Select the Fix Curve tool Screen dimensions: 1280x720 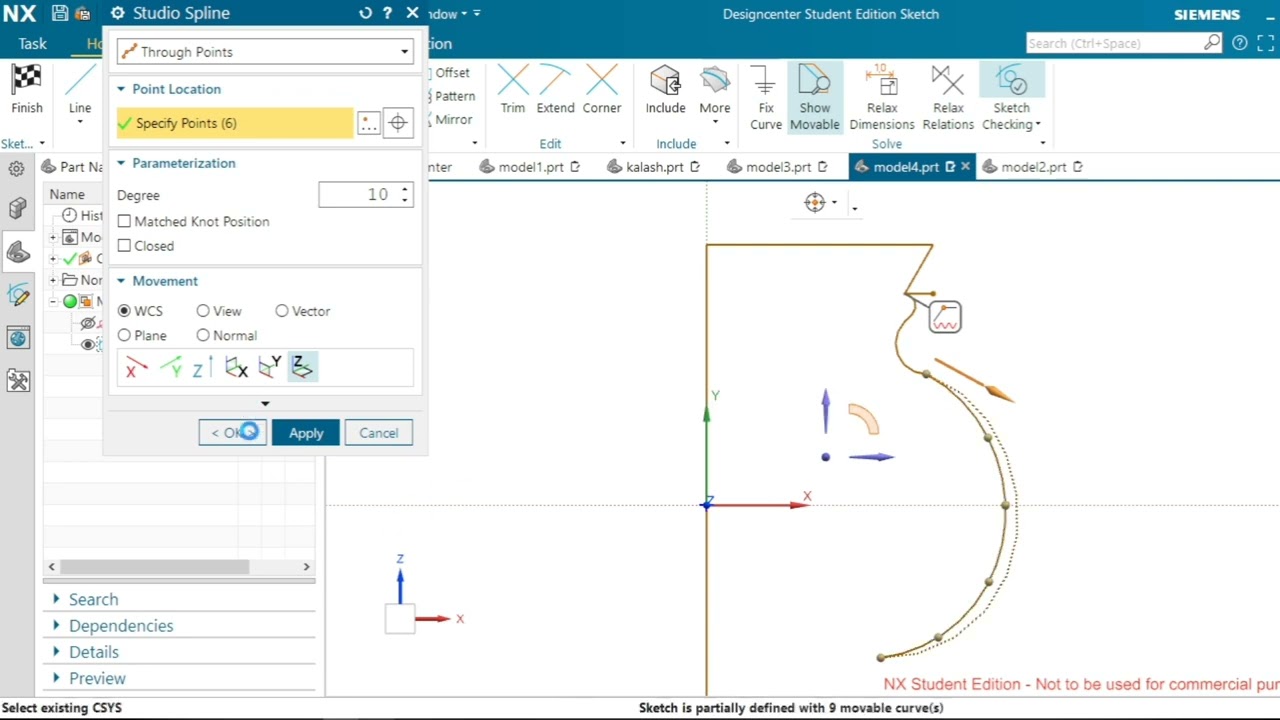tap(765, 96)
